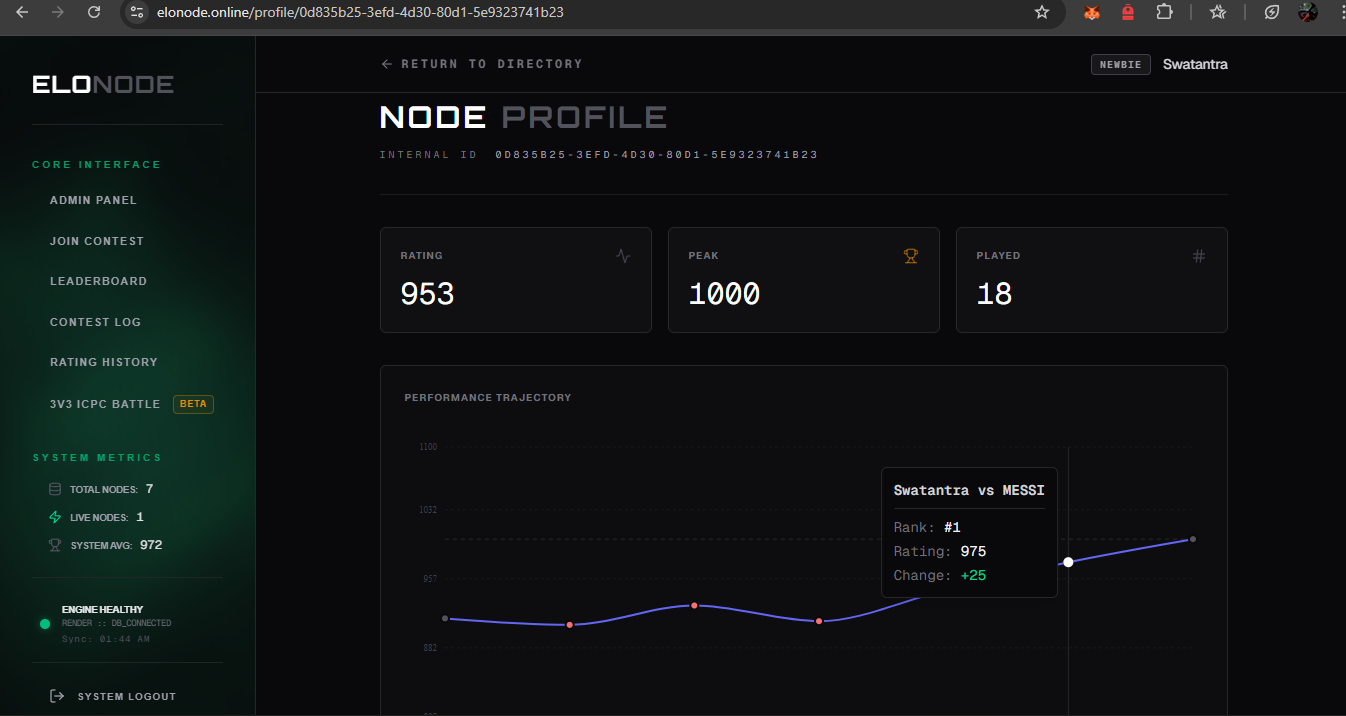
Task: Click the tooltip Rank value #1
Action: tap(952, 527)
